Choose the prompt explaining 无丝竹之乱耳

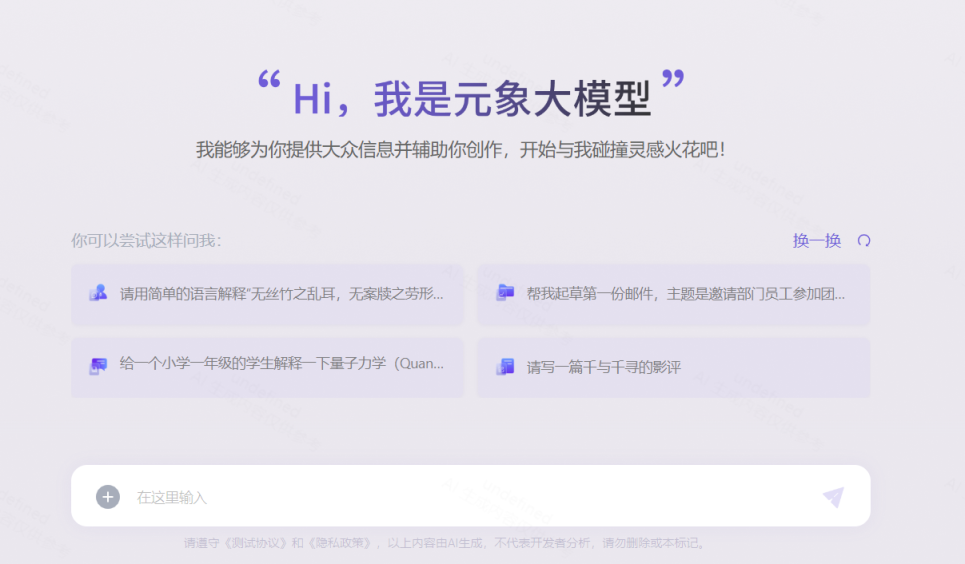tap(281, 294)
